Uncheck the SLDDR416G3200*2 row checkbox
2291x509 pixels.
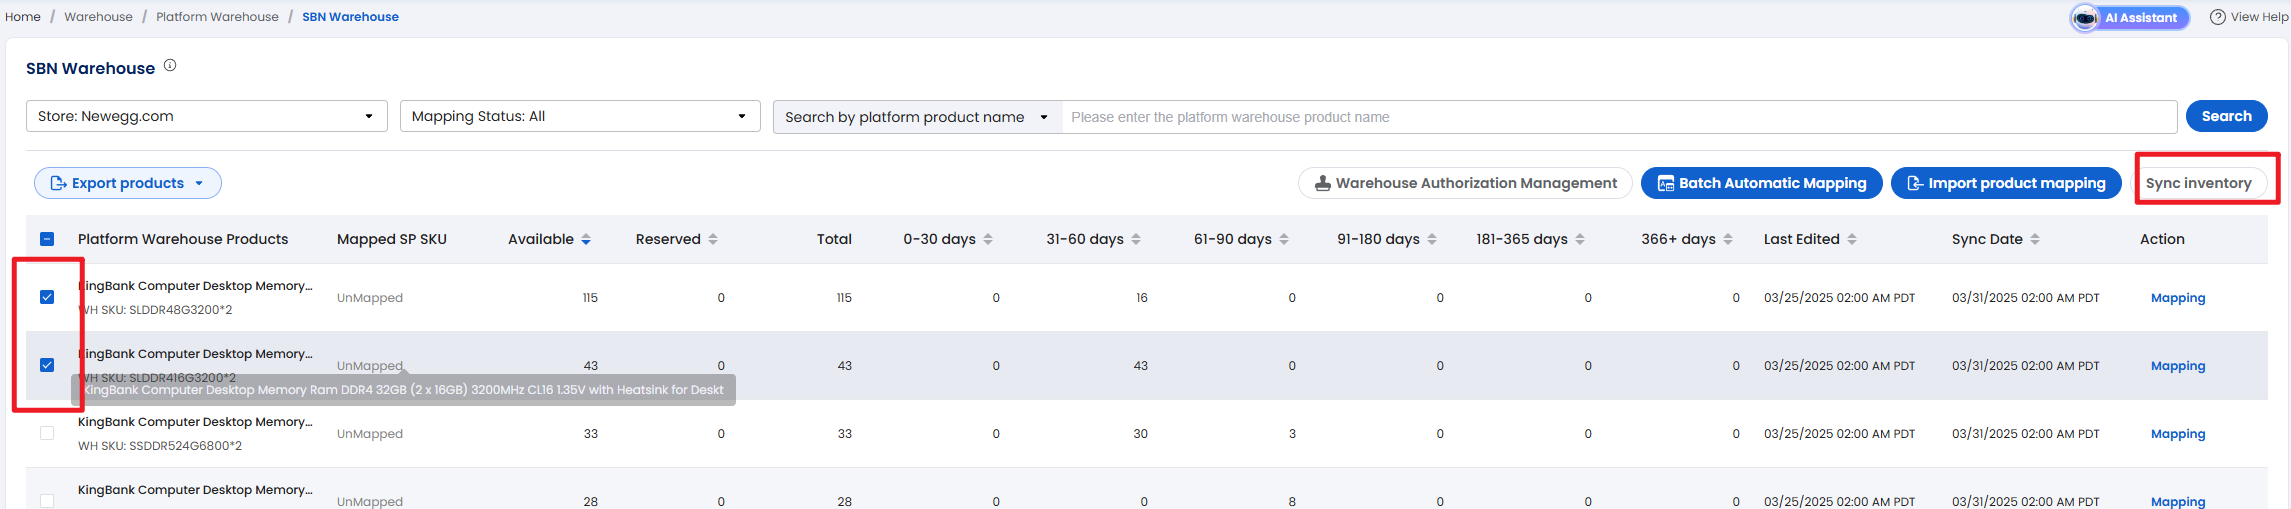pos(47,365)
